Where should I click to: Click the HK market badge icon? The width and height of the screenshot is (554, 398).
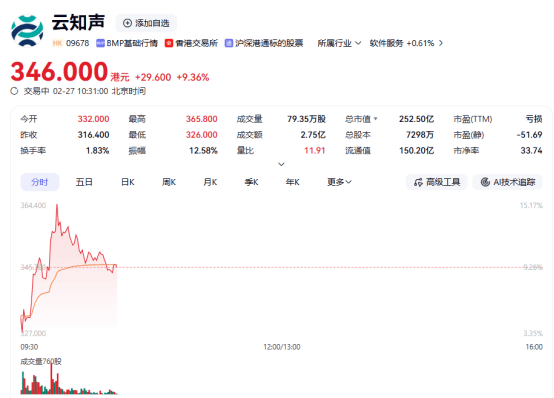pos(57,43)
